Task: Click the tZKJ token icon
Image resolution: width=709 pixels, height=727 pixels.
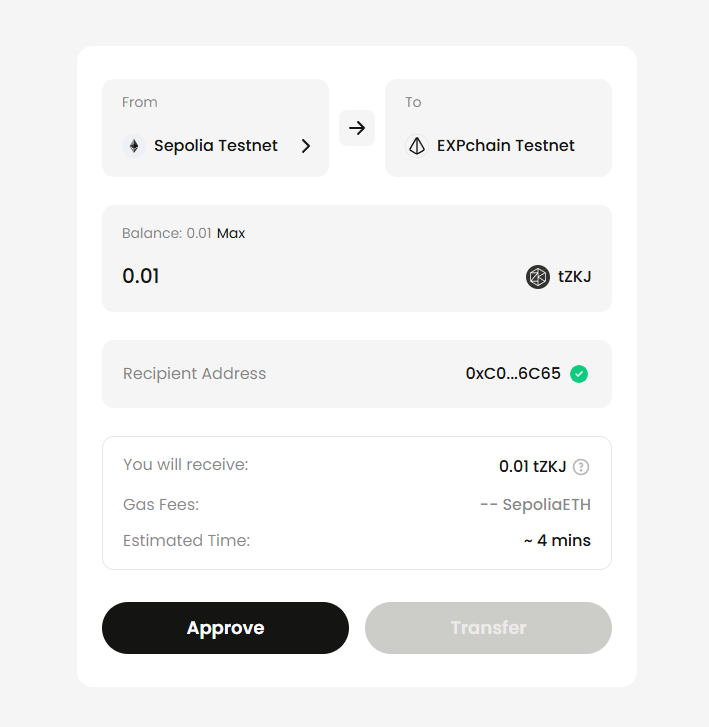Action: [538, 277]
